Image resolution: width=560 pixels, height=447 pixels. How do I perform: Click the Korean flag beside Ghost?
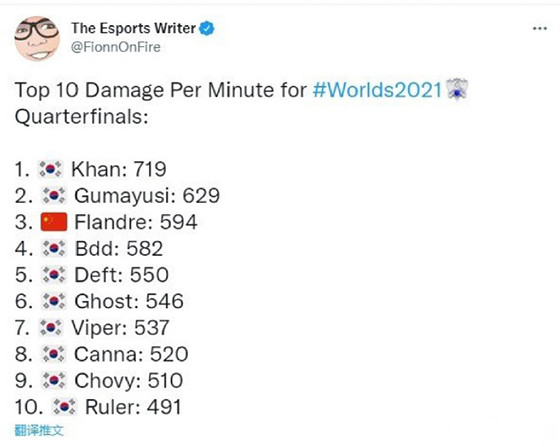[54, 301]
